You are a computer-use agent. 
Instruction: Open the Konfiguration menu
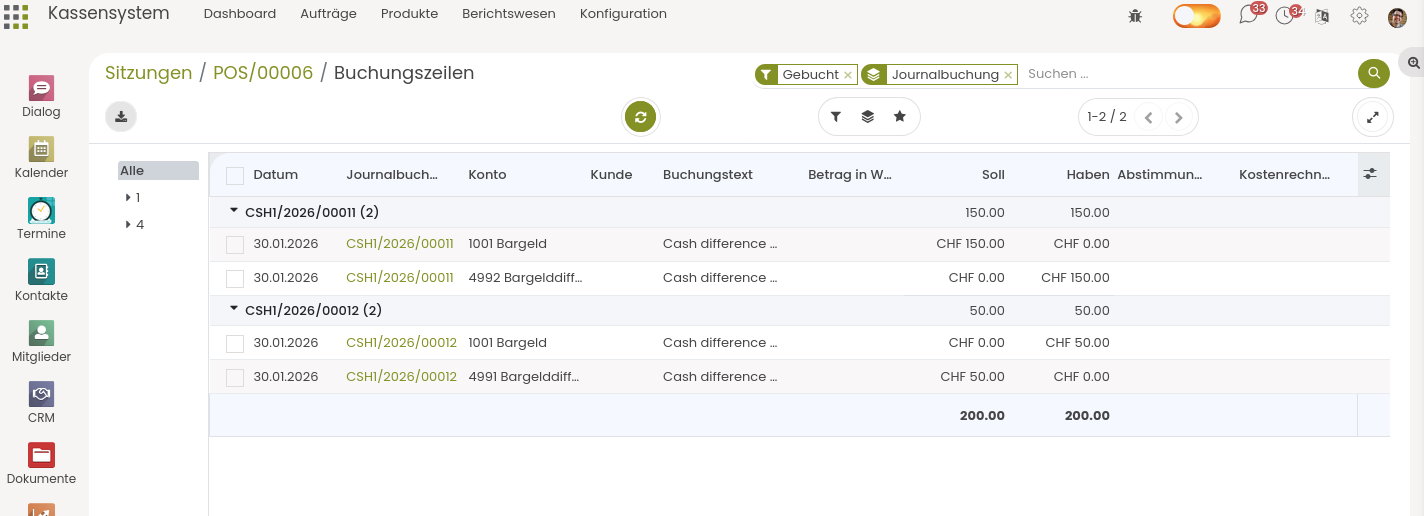[x=623, y=14]
